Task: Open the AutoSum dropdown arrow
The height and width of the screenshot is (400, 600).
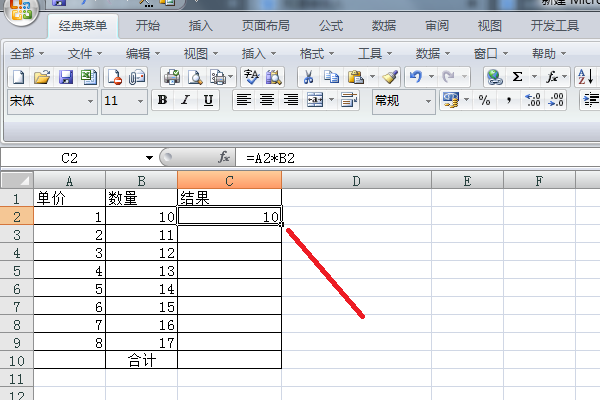Action: 534,77
